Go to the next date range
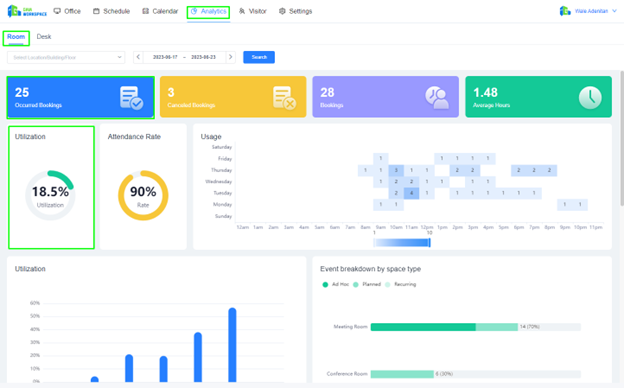The height and width of the screenshot is (388, 624). pyautogui.click(x=230, y=57)
